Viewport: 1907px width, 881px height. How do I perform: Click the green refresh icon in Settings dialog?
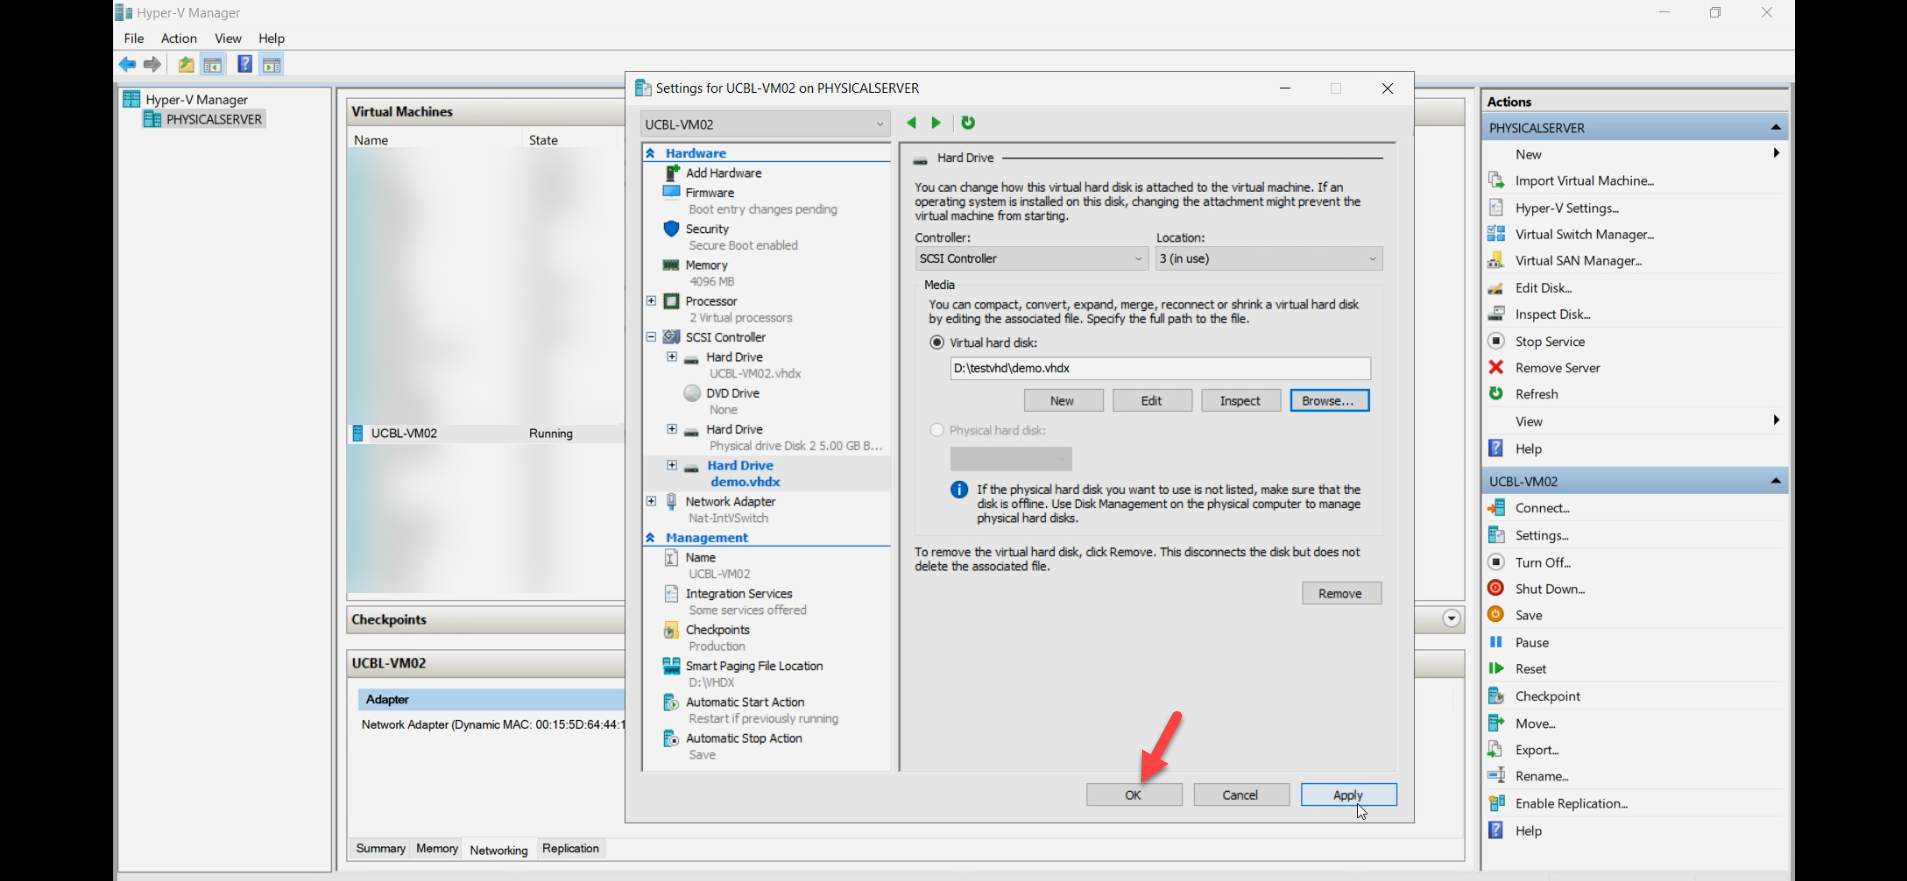(968, 123)
